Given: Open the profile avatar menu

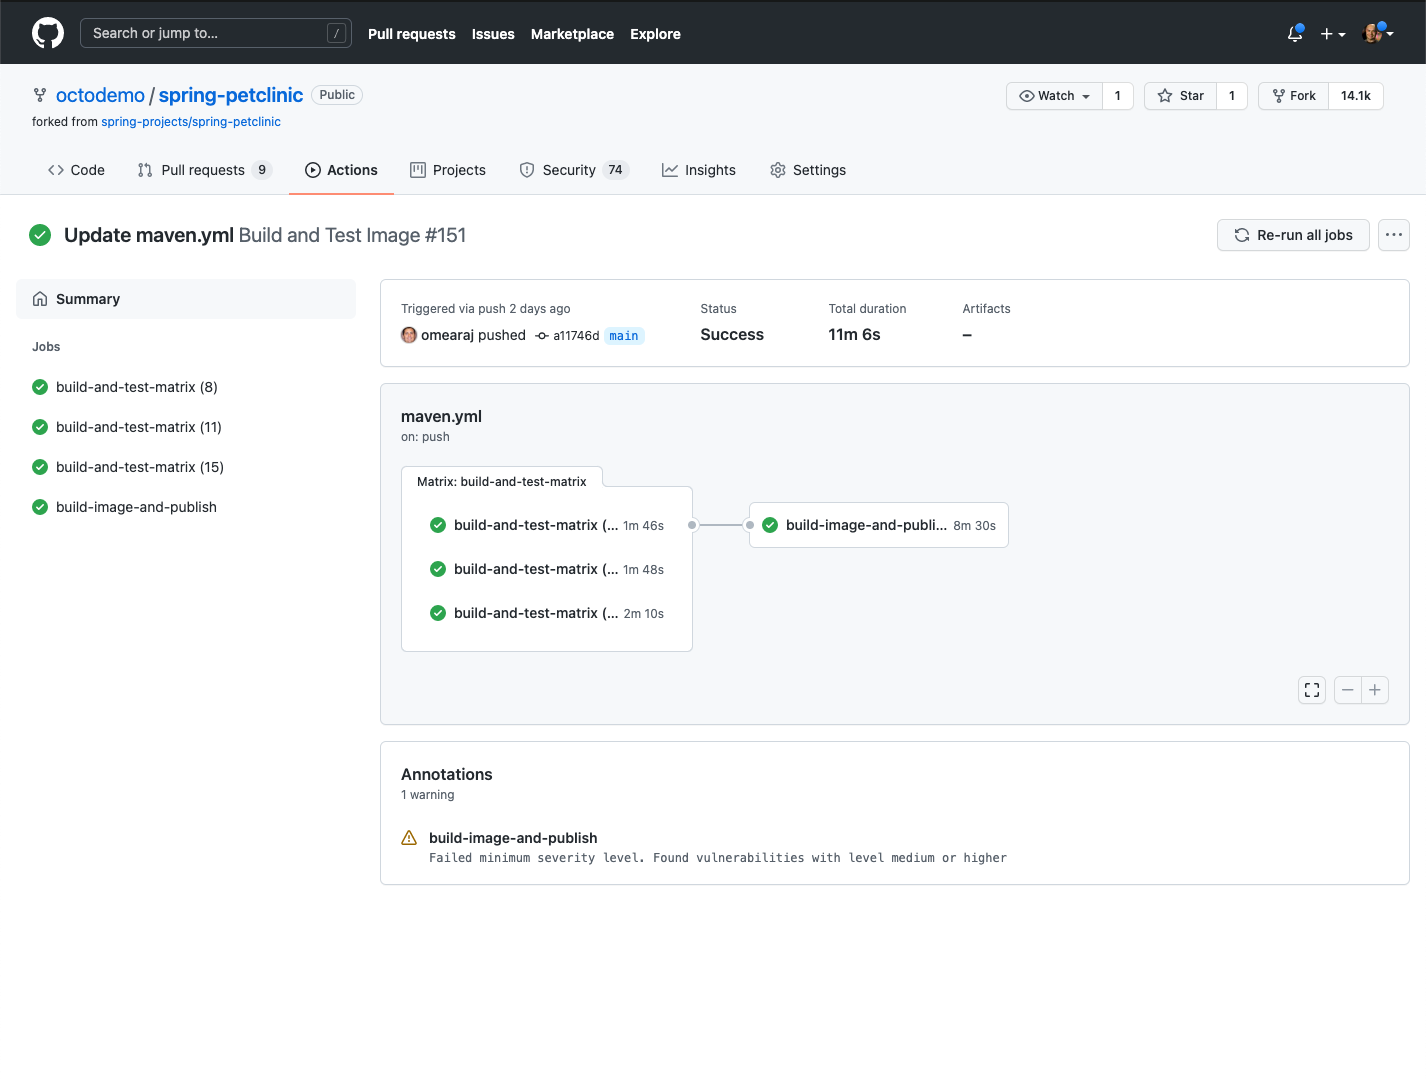Looking at the screenshot, I should tap(1377, 33).
